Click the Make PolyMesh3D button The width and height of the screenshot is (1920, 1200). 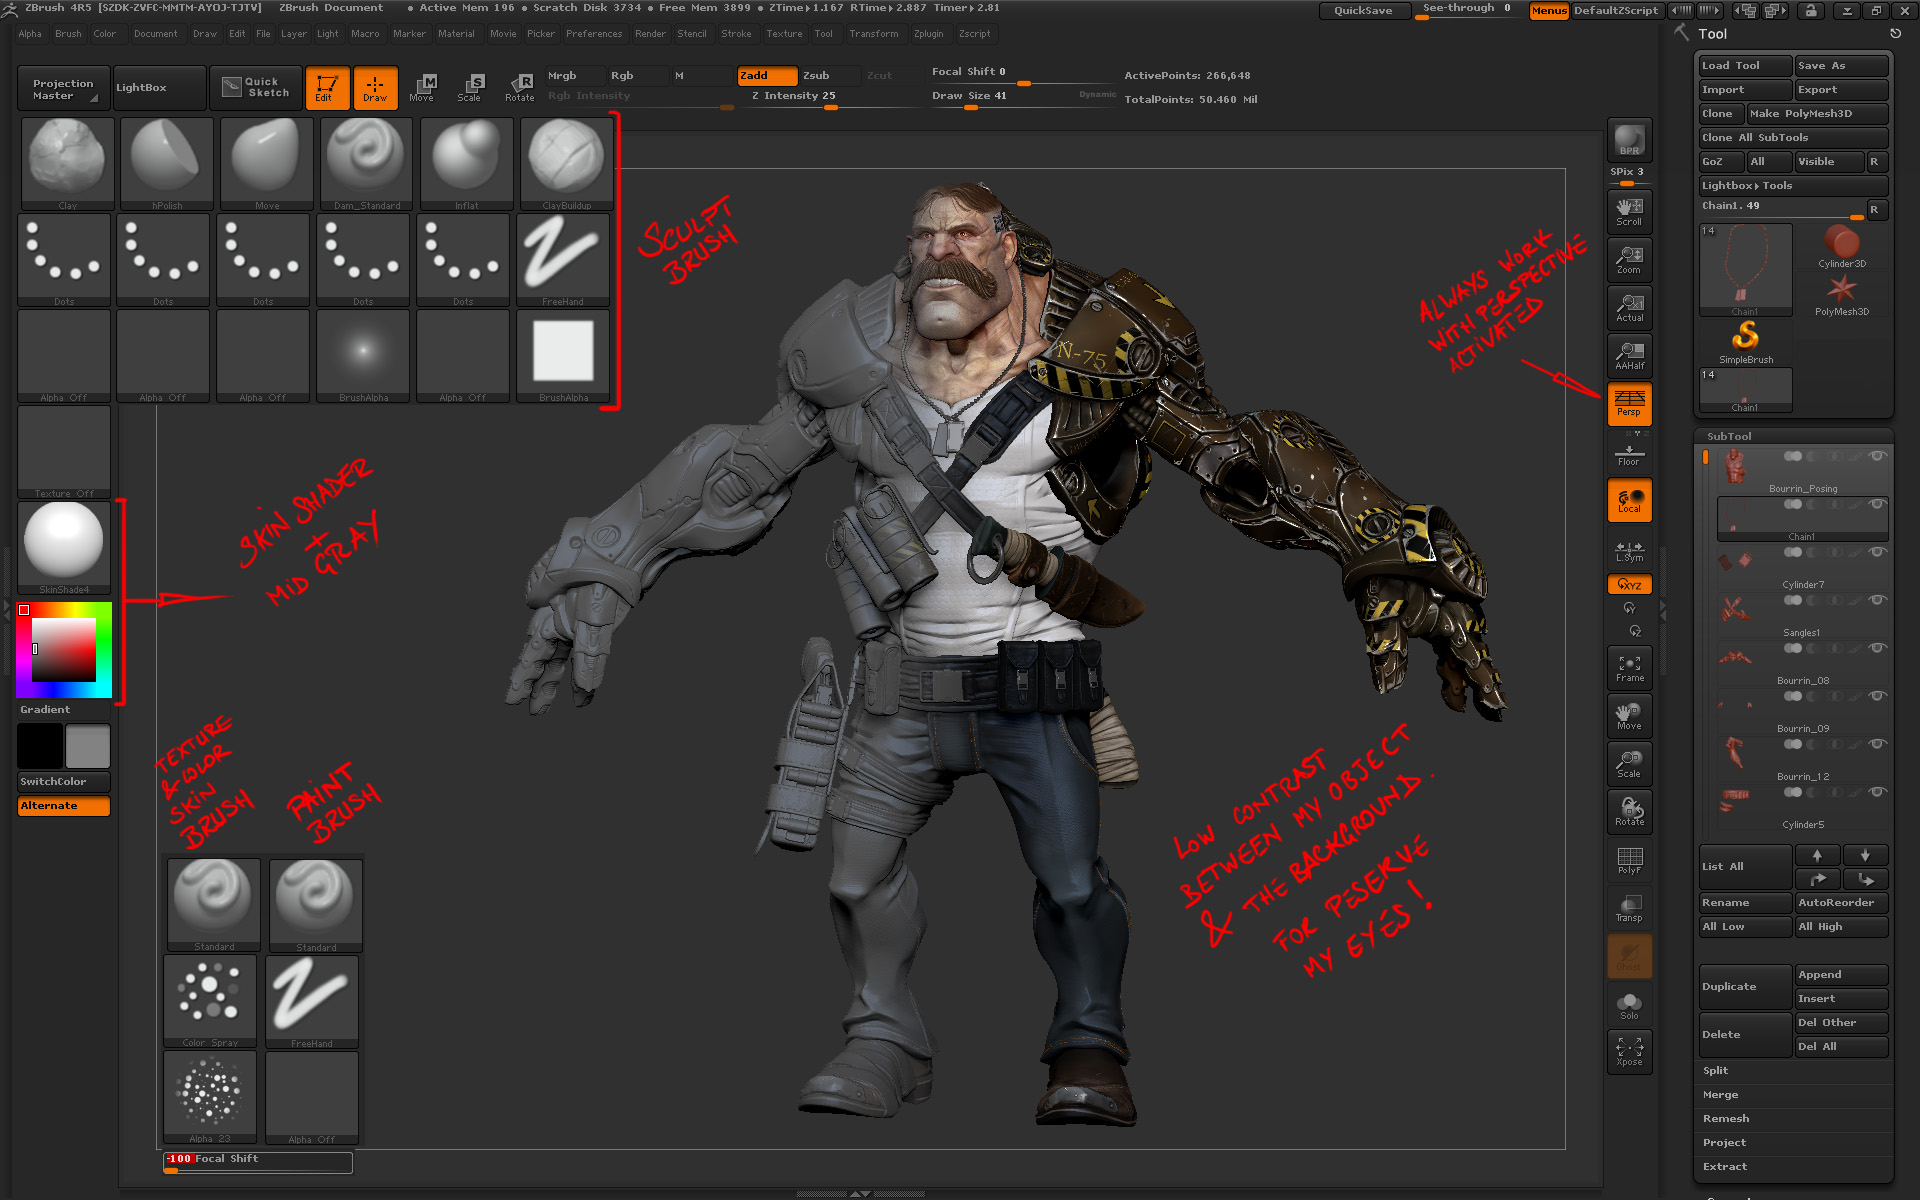(1817, 114)
